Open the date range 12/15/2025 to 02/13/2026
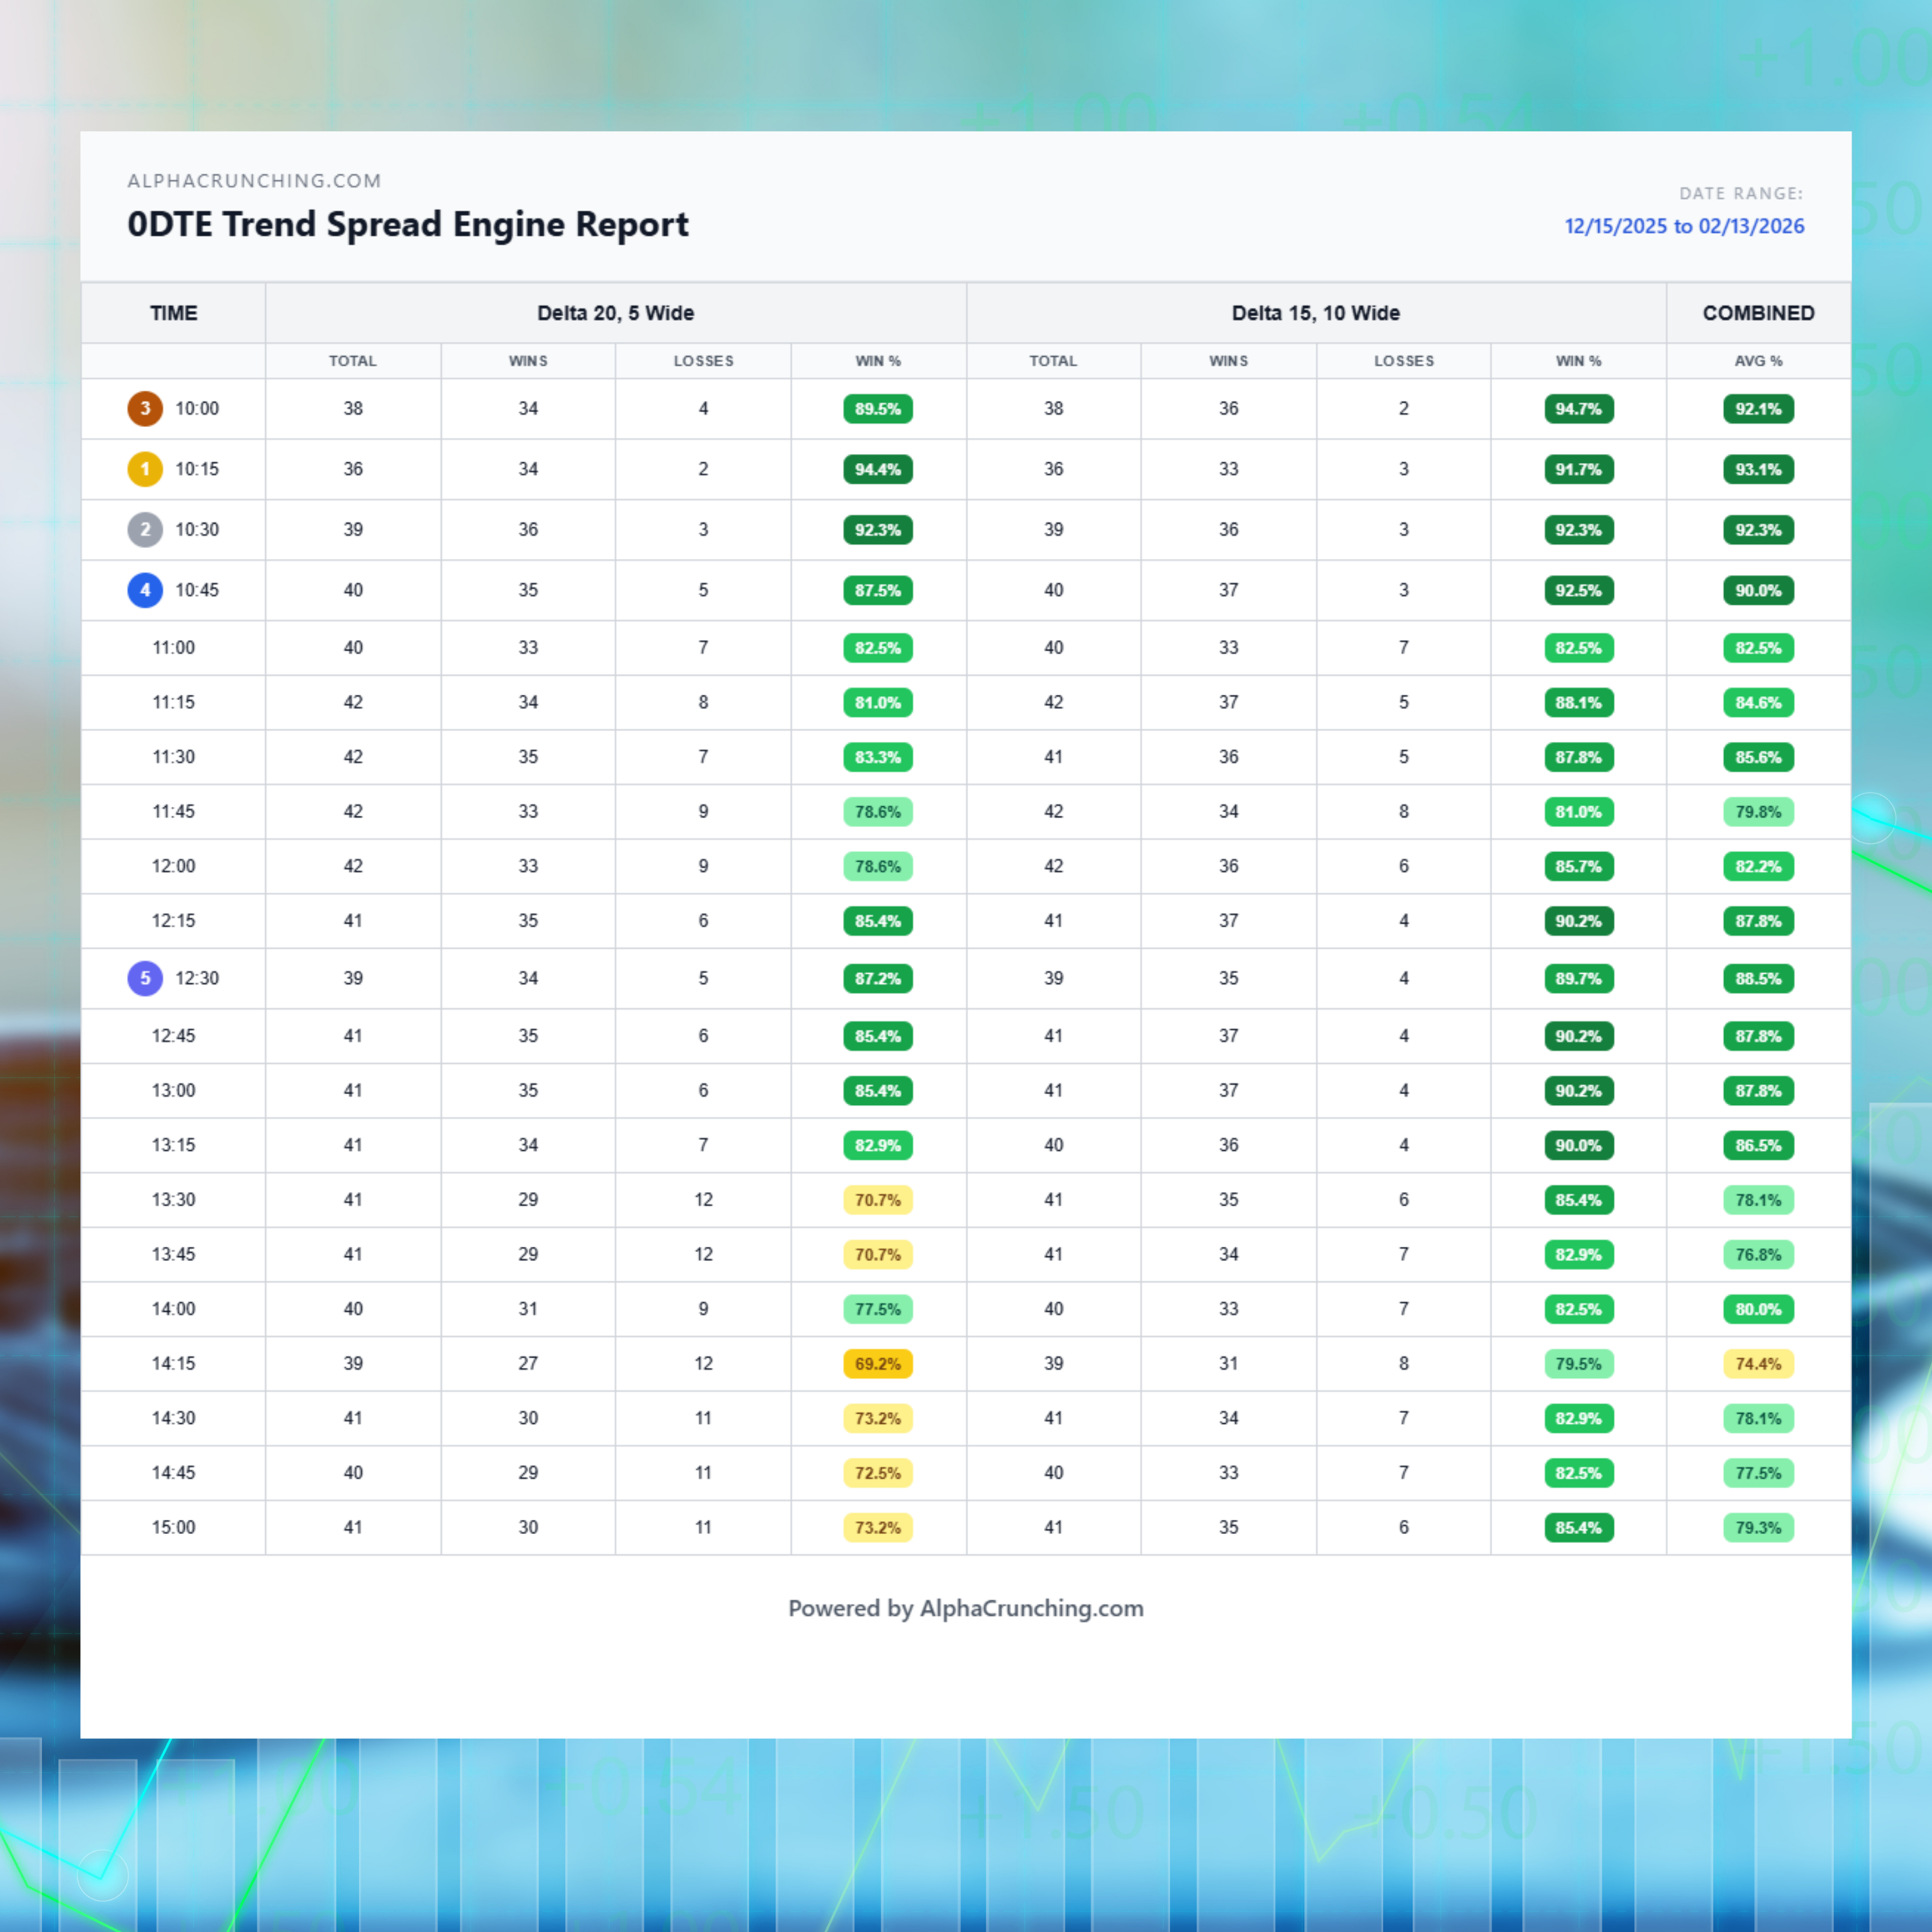Image resolution: width=1932 pixels, height=1932 pixels. pyautogui.click(x=1683, y=226)
